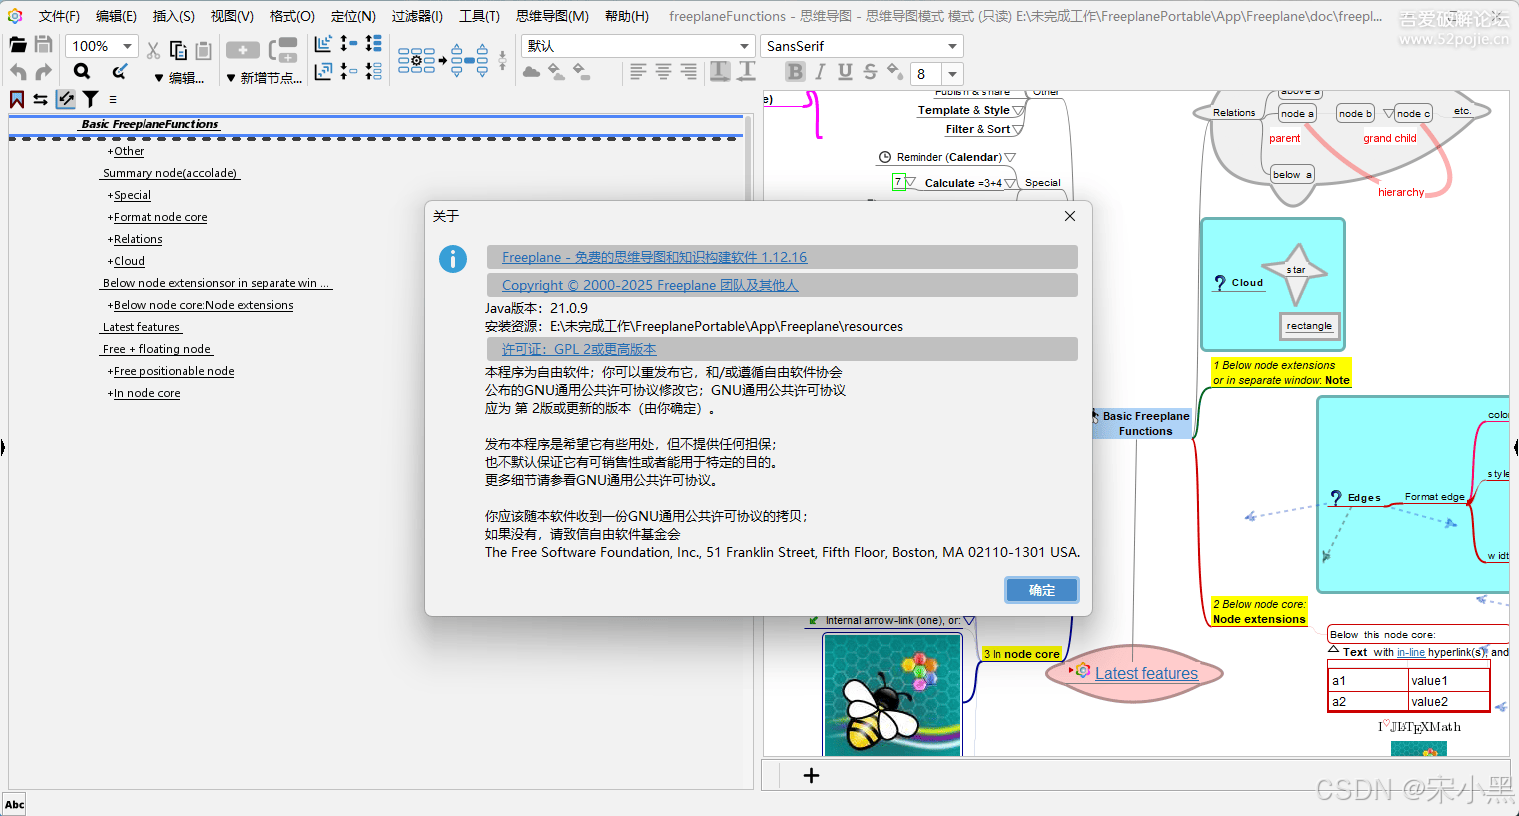The height and width of the screenshot is (816, 1519).
Task: Open the 文件(F) menu
Action: click(59, 16)
